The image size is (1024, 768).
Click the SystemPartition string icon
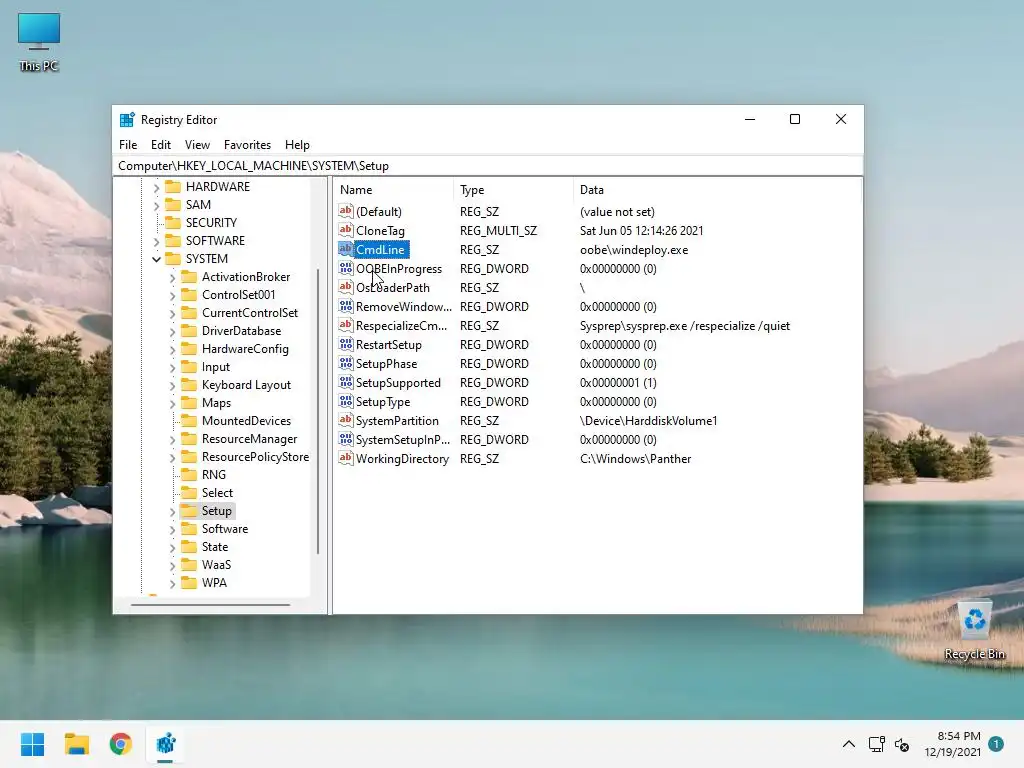pyautogui.click(x=345, y=419)
